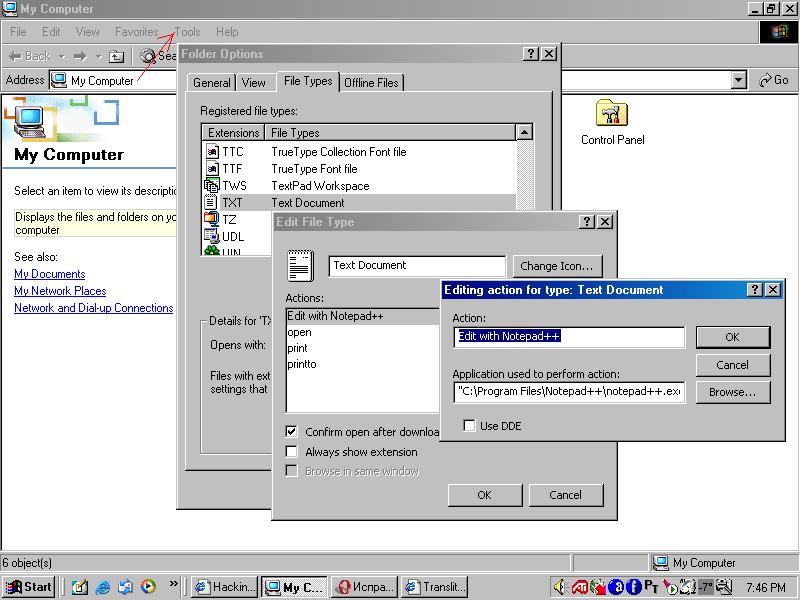Open Network and Dial-up Connections link

pos(94,308)
